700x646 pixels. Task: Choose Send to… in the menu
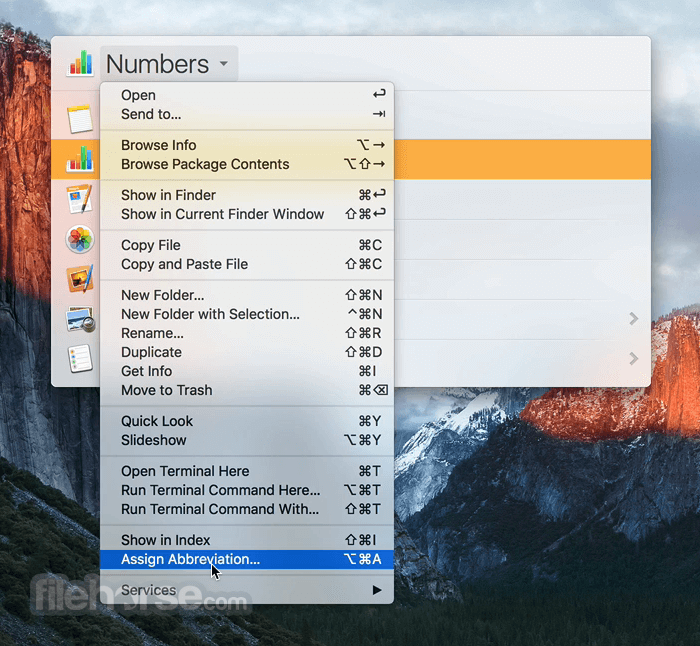click(247, 114)
